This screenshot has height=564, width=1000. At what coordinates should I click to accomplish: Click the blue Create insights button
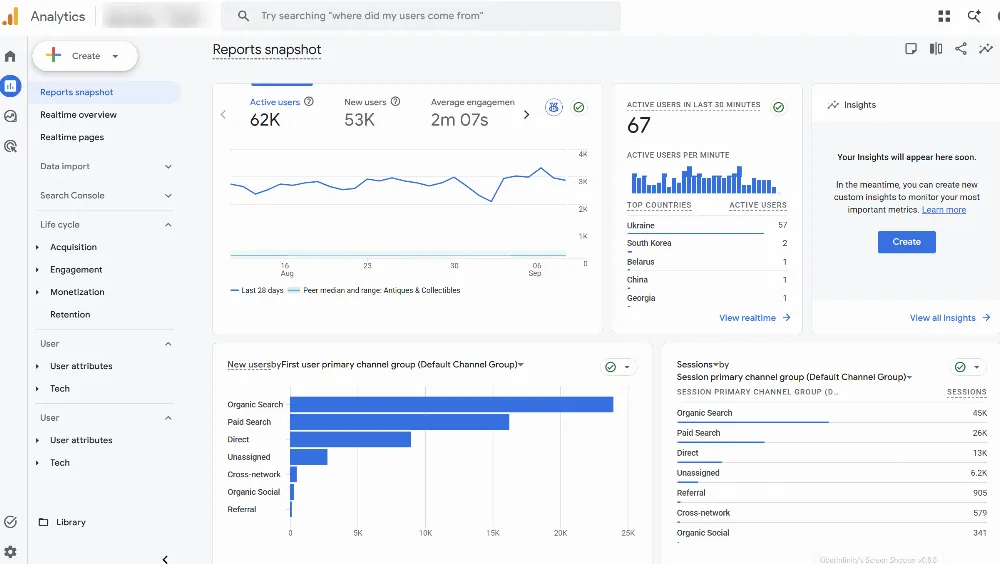[906, 242]
